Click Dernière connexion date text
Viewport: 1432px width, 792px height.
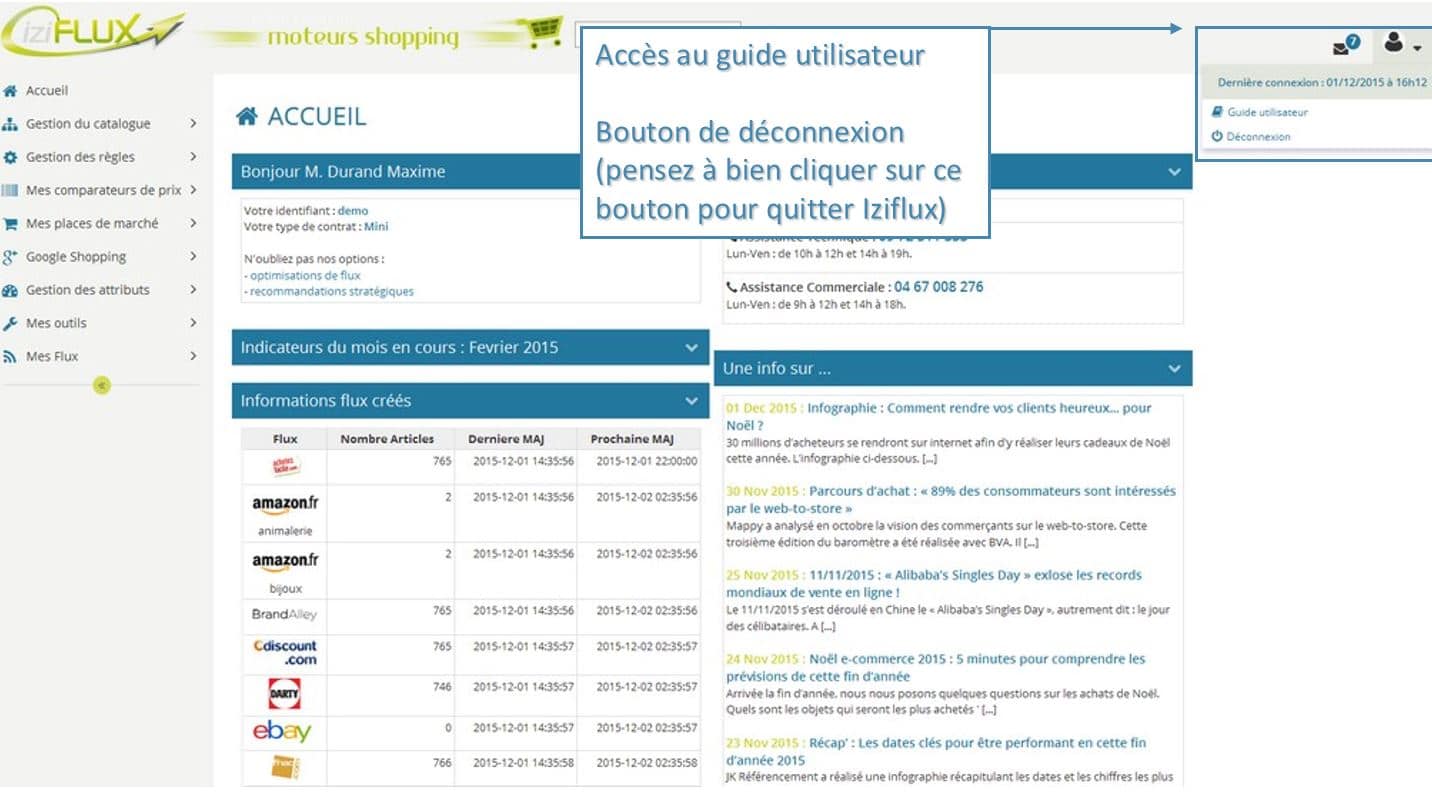coord(1322,82)
